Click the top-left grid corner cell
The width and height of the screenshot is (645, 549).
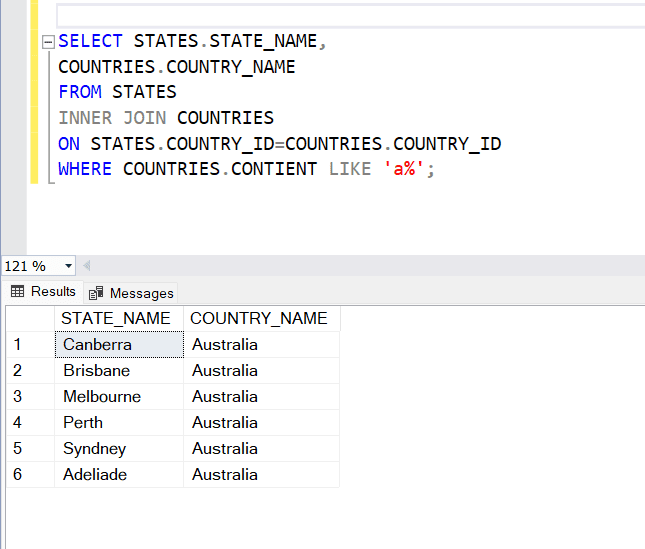(30, 318)
